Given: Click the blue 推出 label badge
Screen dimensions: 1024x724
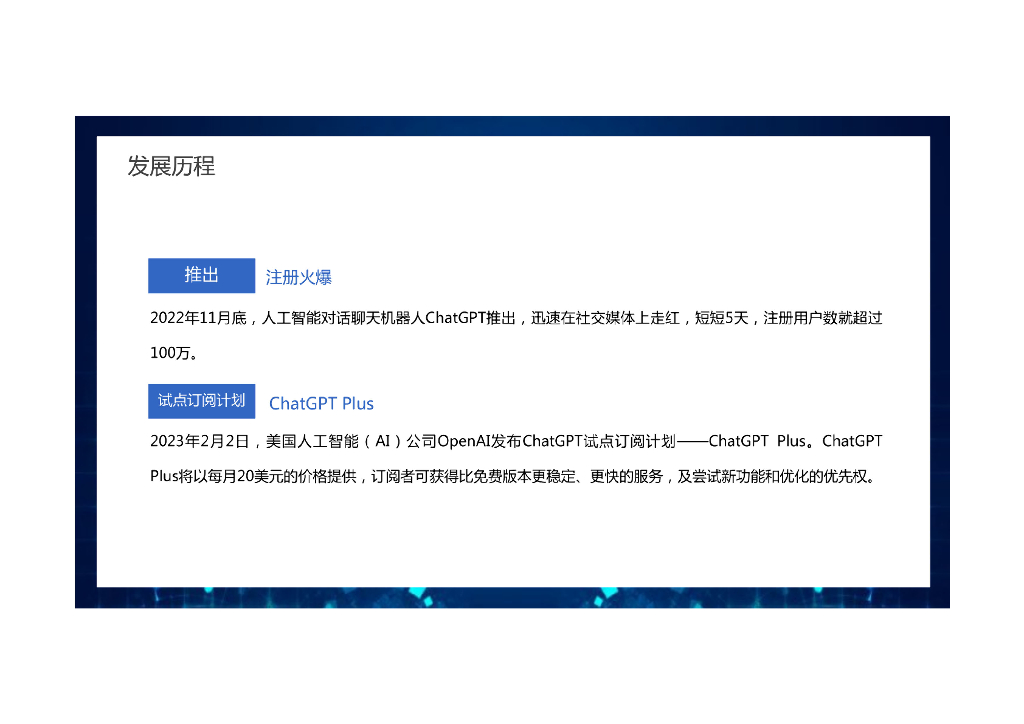Looking at the screenshot, I should pyautogui.click(x=201, y=275).
